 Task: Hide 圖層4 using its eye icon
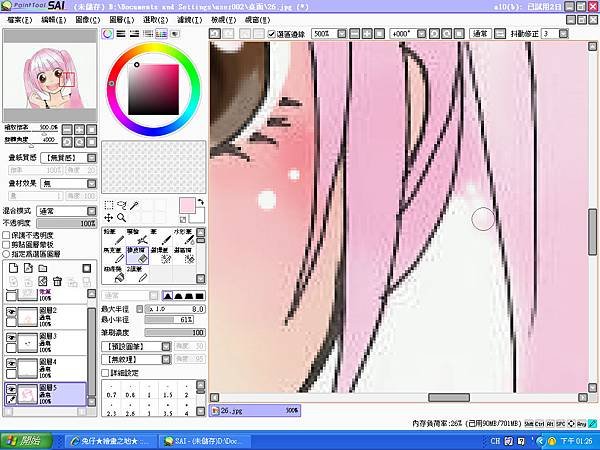click(11, 364)
